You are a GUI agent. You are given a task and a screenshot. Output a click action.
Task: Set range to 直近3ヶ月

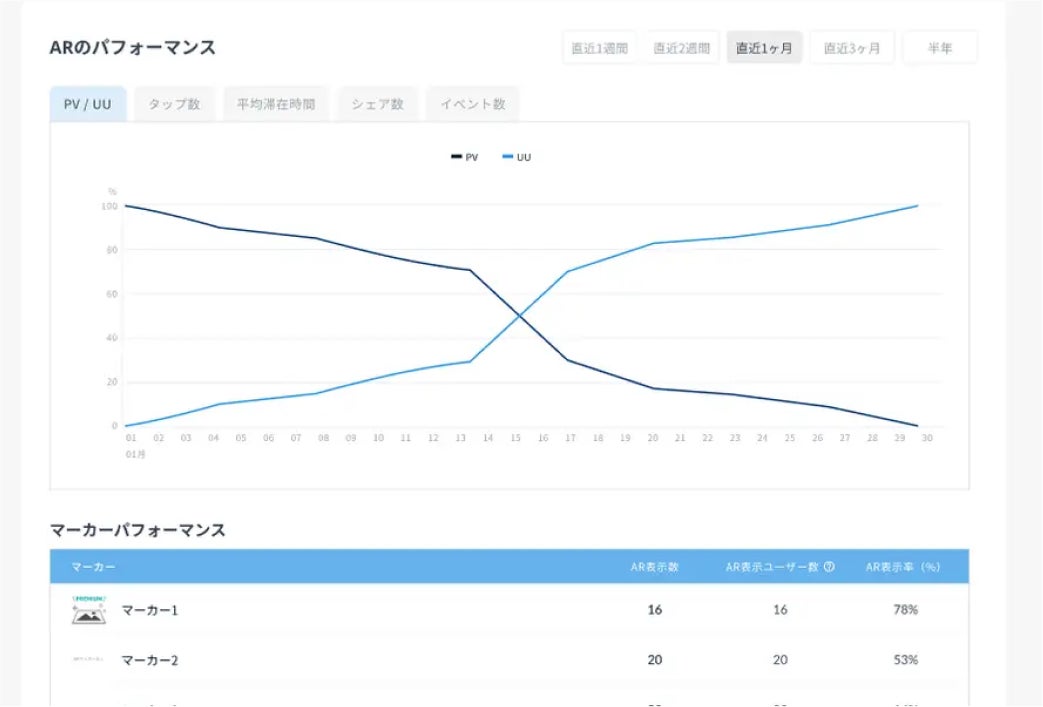[852, 48]
